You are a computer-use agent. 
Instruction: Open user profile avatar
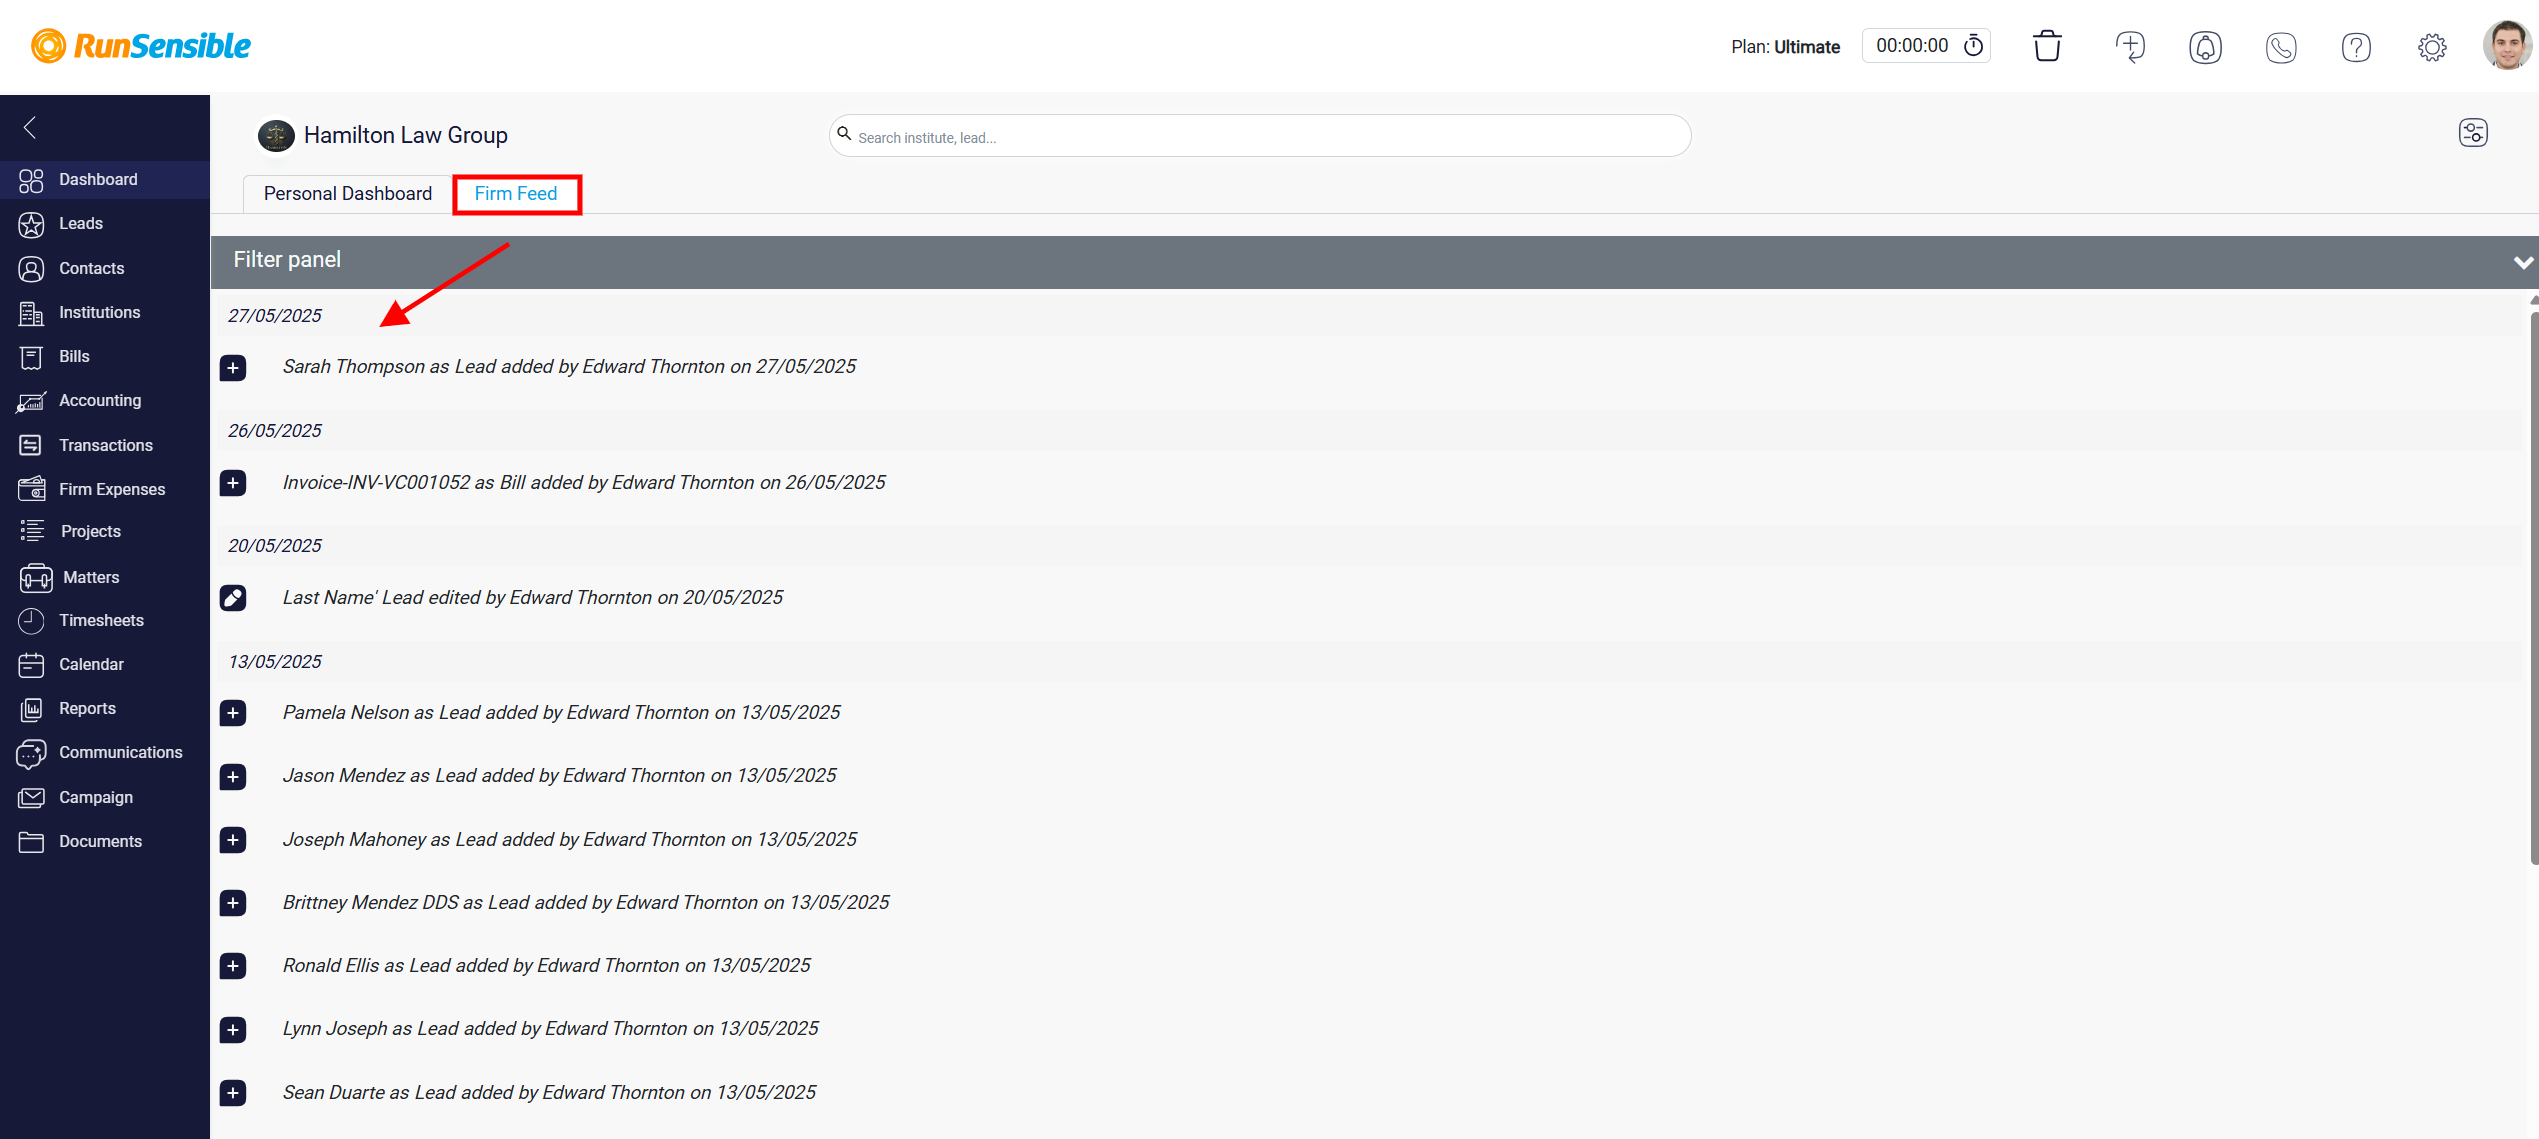pyautogui.click(x=2507, y=46)
